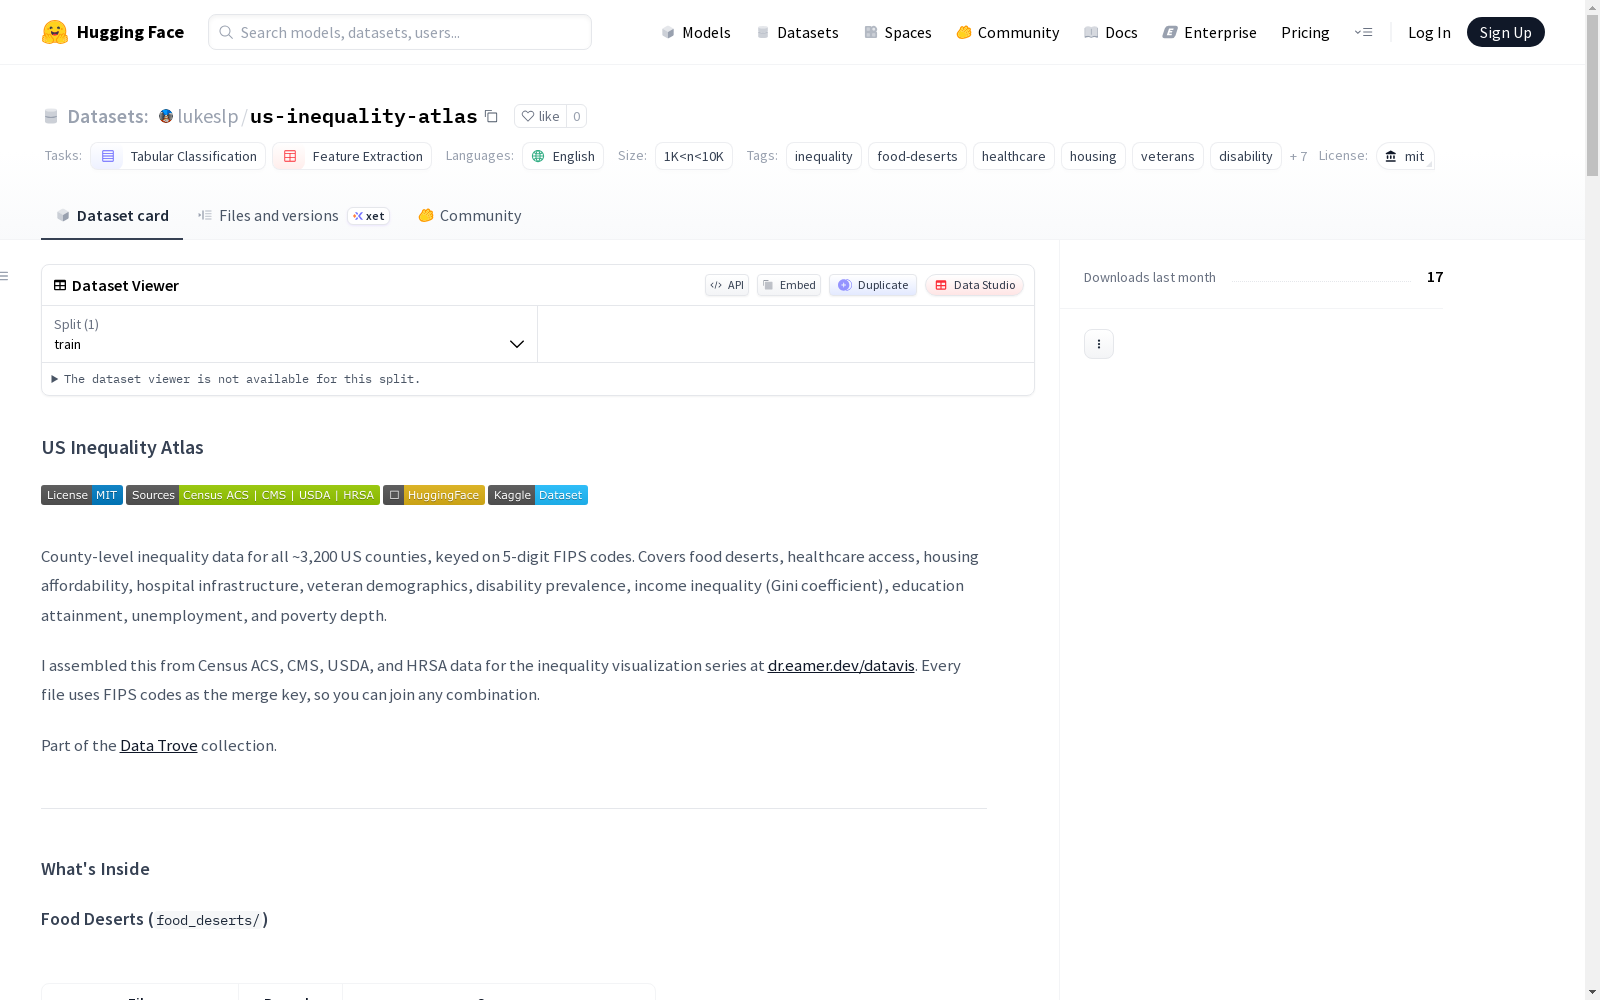
Task: Open the dr.eamer.dev/datavis link
Action: [x=841, y=665]
